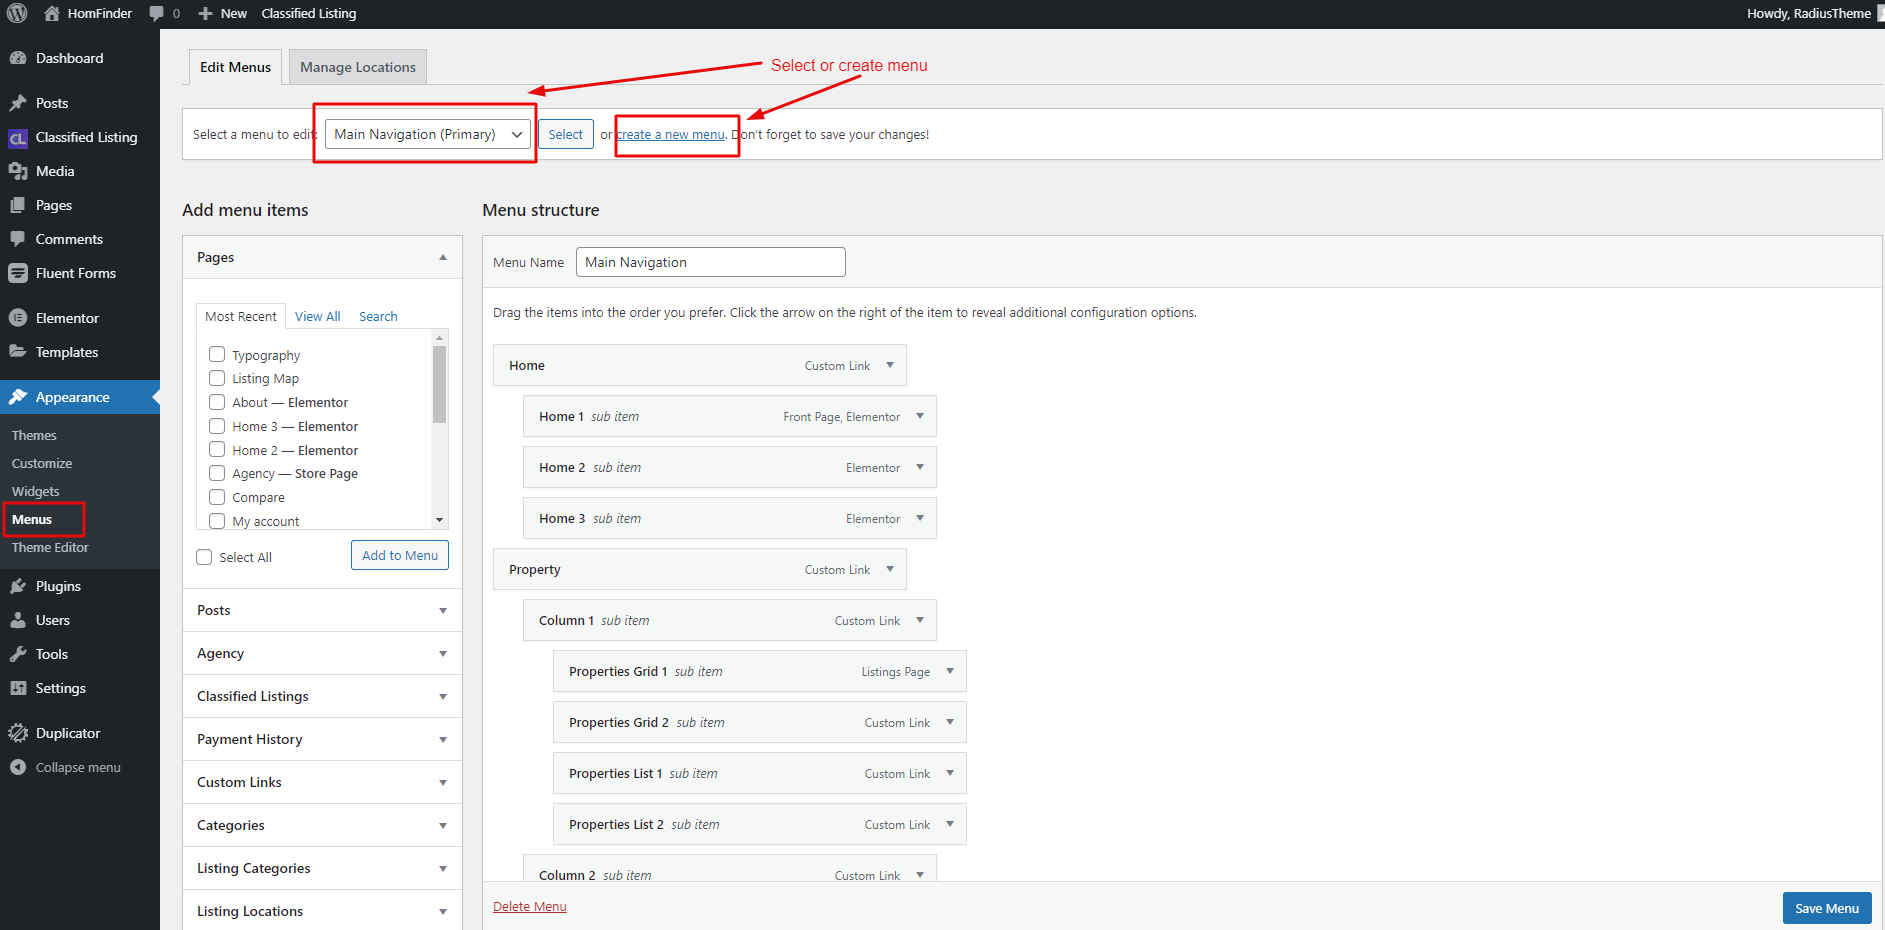Screen dimensions: 1885x930
Task: Check the Home 3 — Elementor checkbox
Action: pos(217,426)
